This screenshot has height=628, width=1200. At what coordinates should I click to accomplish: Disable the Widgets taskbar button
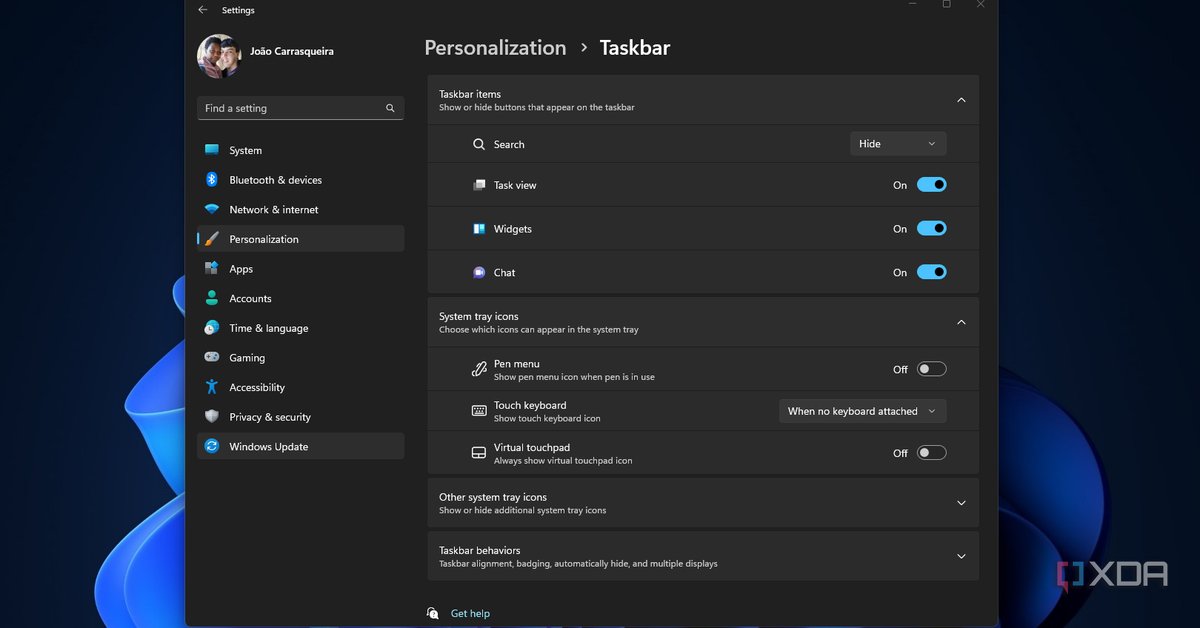pos(931,228)
